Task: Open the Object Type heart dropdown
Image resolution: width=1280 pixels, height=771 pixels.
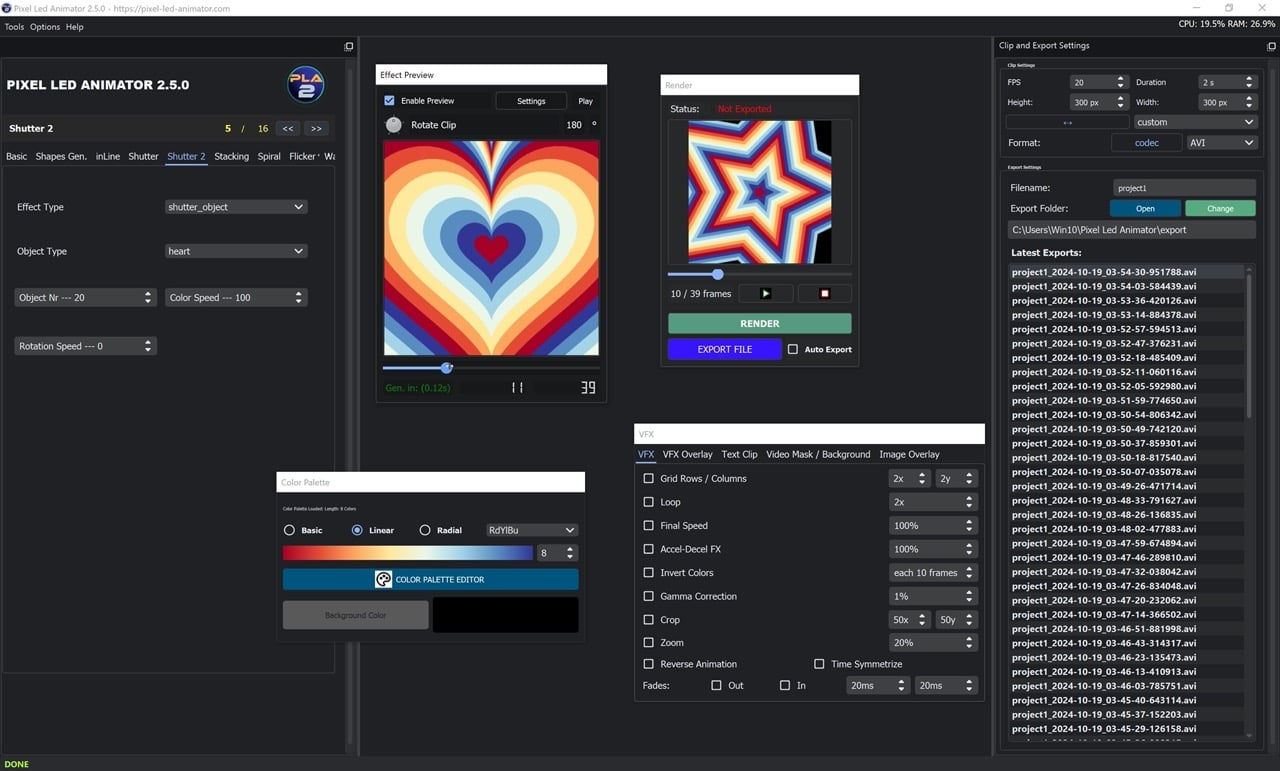Action: coord(236,251)
